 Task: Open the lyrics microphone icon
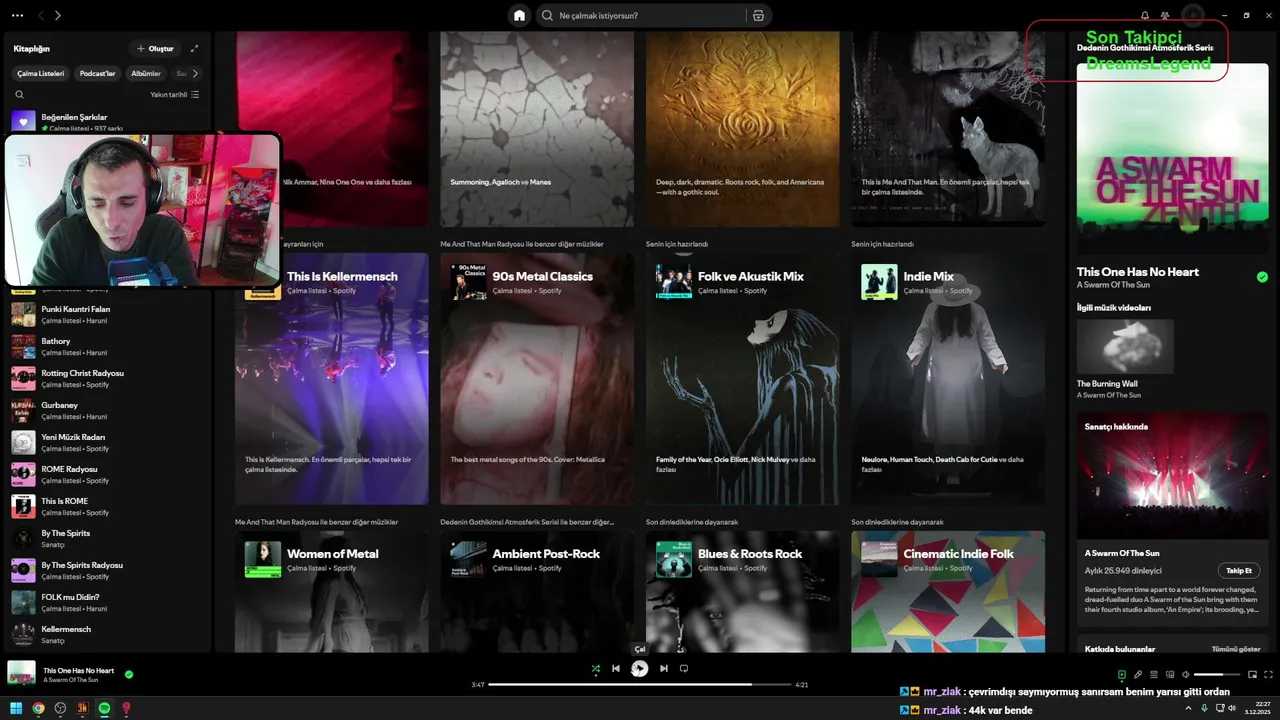pos(1137,674)
